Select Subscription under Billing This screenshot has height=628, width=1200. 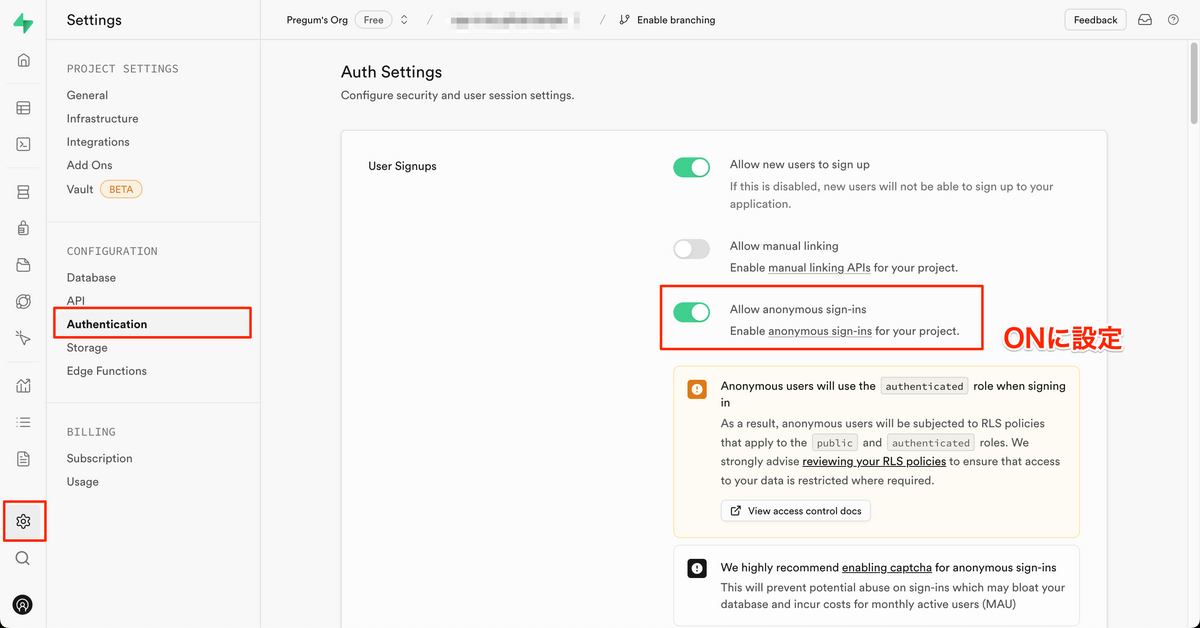coord(99,458)
